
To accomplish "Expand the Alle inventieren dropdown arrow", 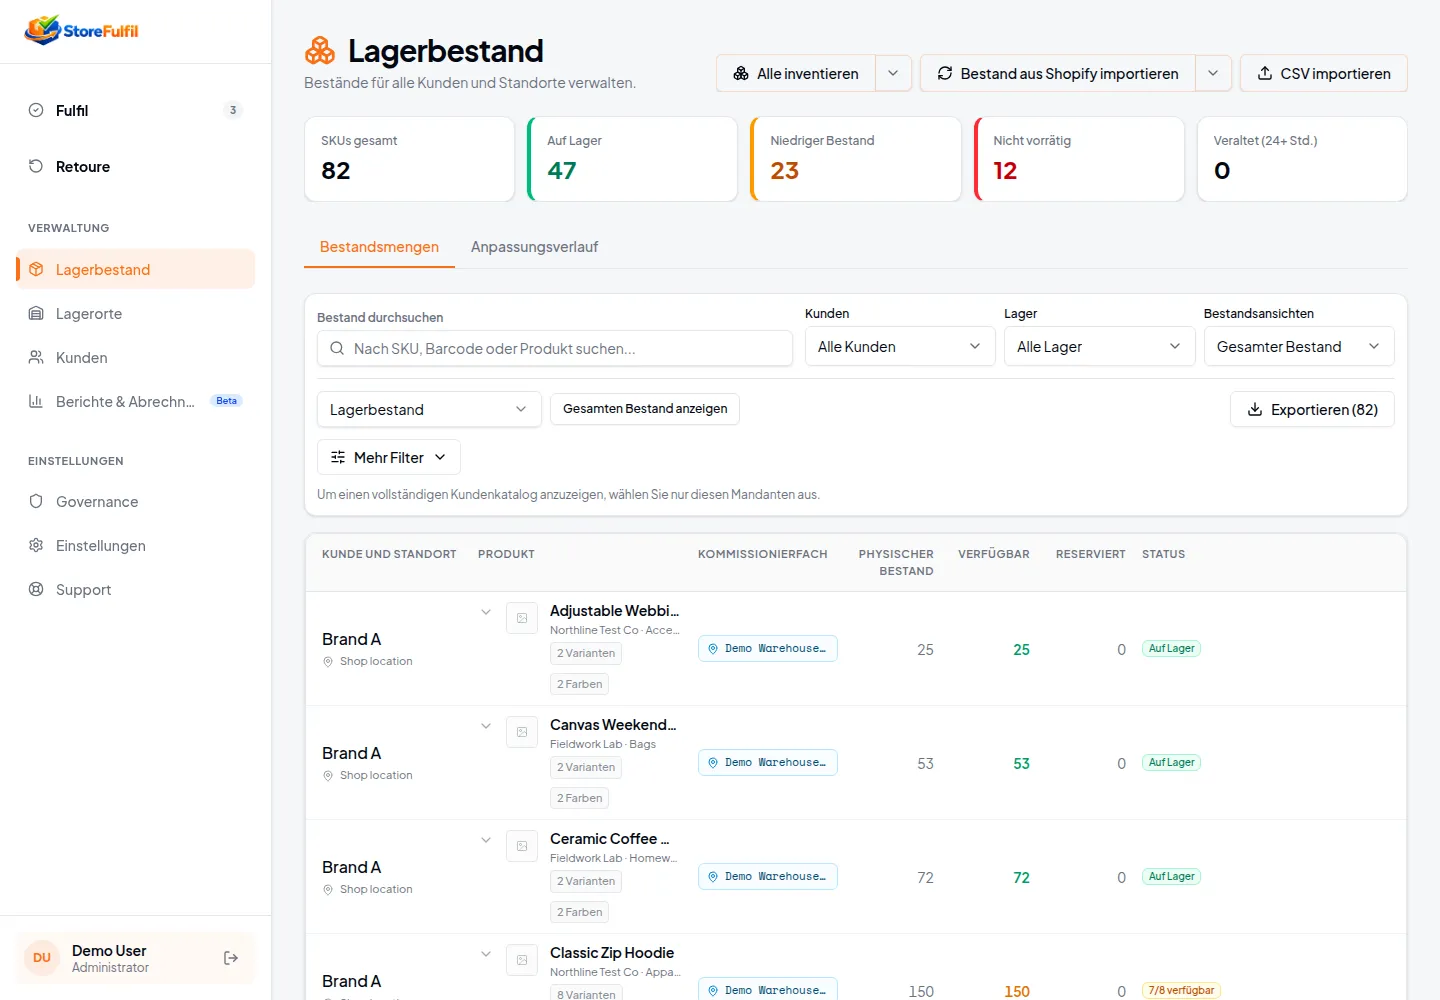I will pyautogui.click(x=893, y=73).
